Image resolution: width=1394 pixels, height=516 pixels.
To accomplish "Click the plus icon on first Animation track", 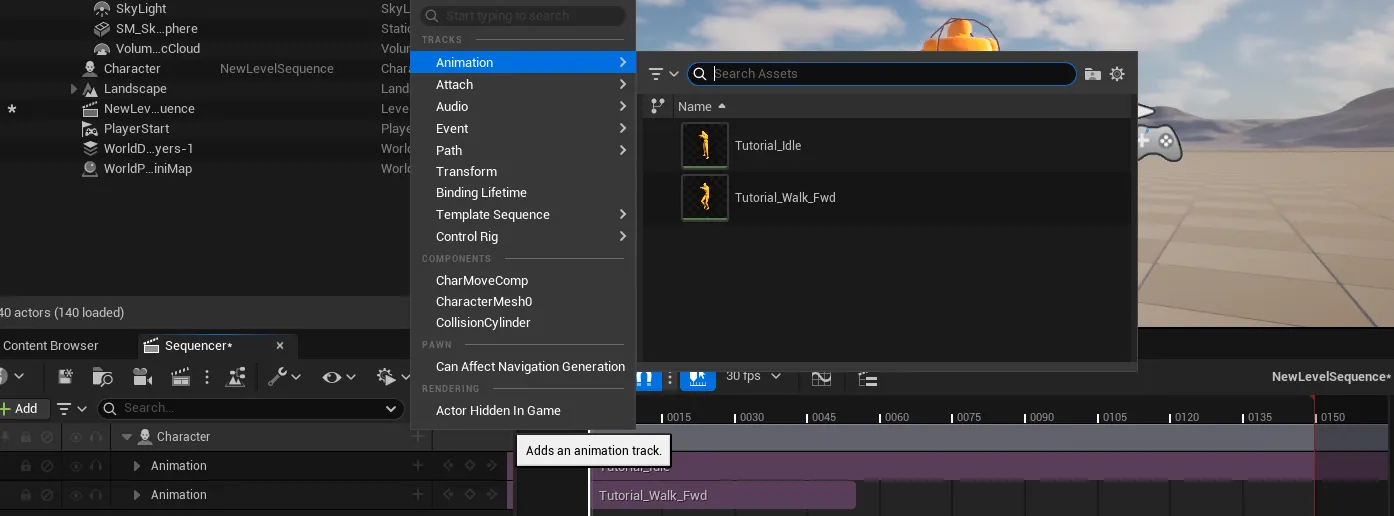I will click(x=418, y=466).
